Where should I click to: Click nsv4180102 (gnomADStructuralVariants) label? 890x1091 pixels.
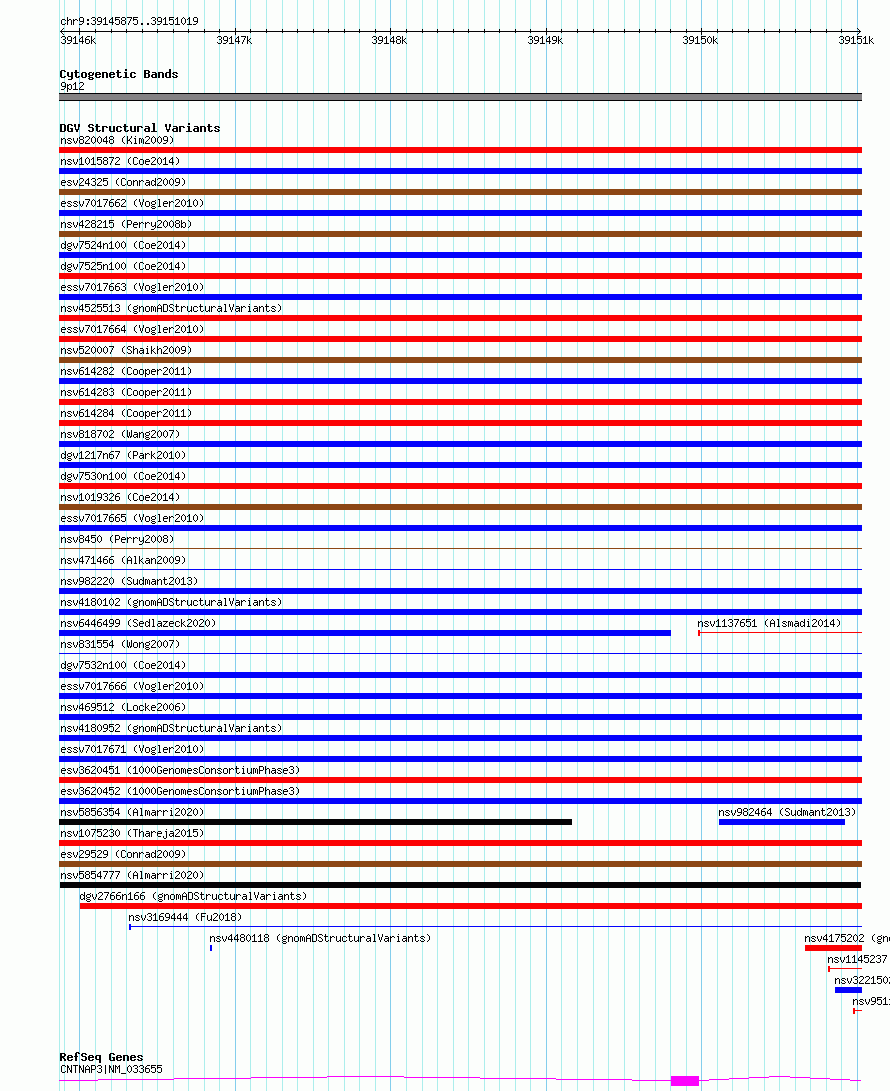point(171,603)
